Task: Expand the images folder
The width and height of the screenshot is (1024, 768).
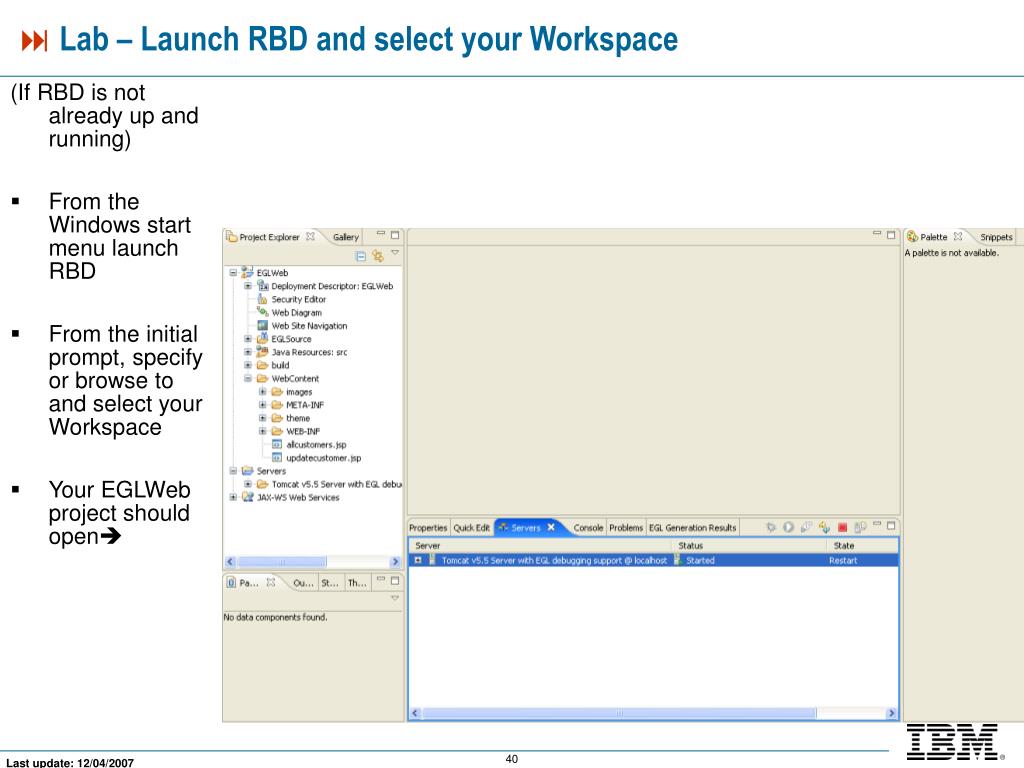Action: (263, 392)
